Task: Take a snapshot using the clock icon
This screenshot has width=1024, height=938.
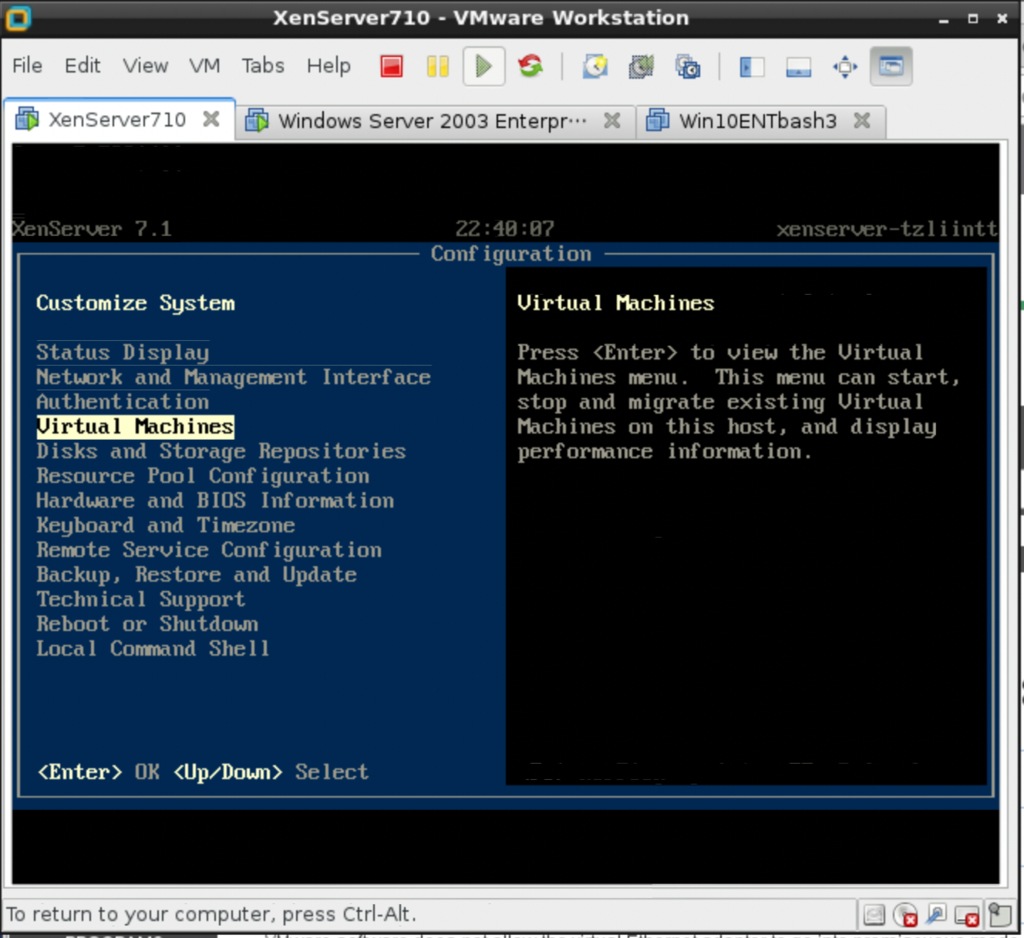Action: click(x=595, y=67)
